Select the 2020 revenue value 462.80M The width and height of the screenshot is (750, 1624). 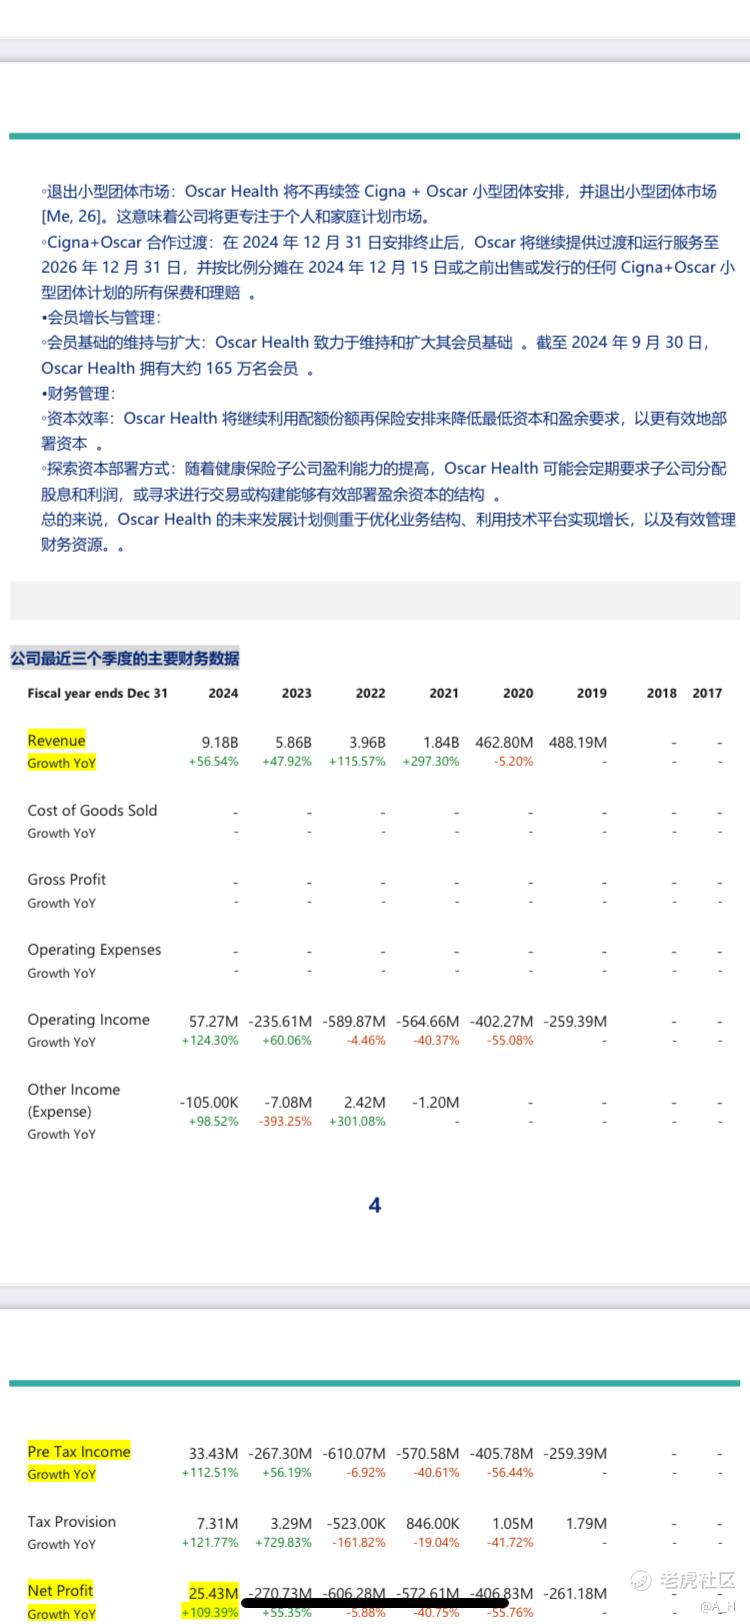[x=504, y=743]
